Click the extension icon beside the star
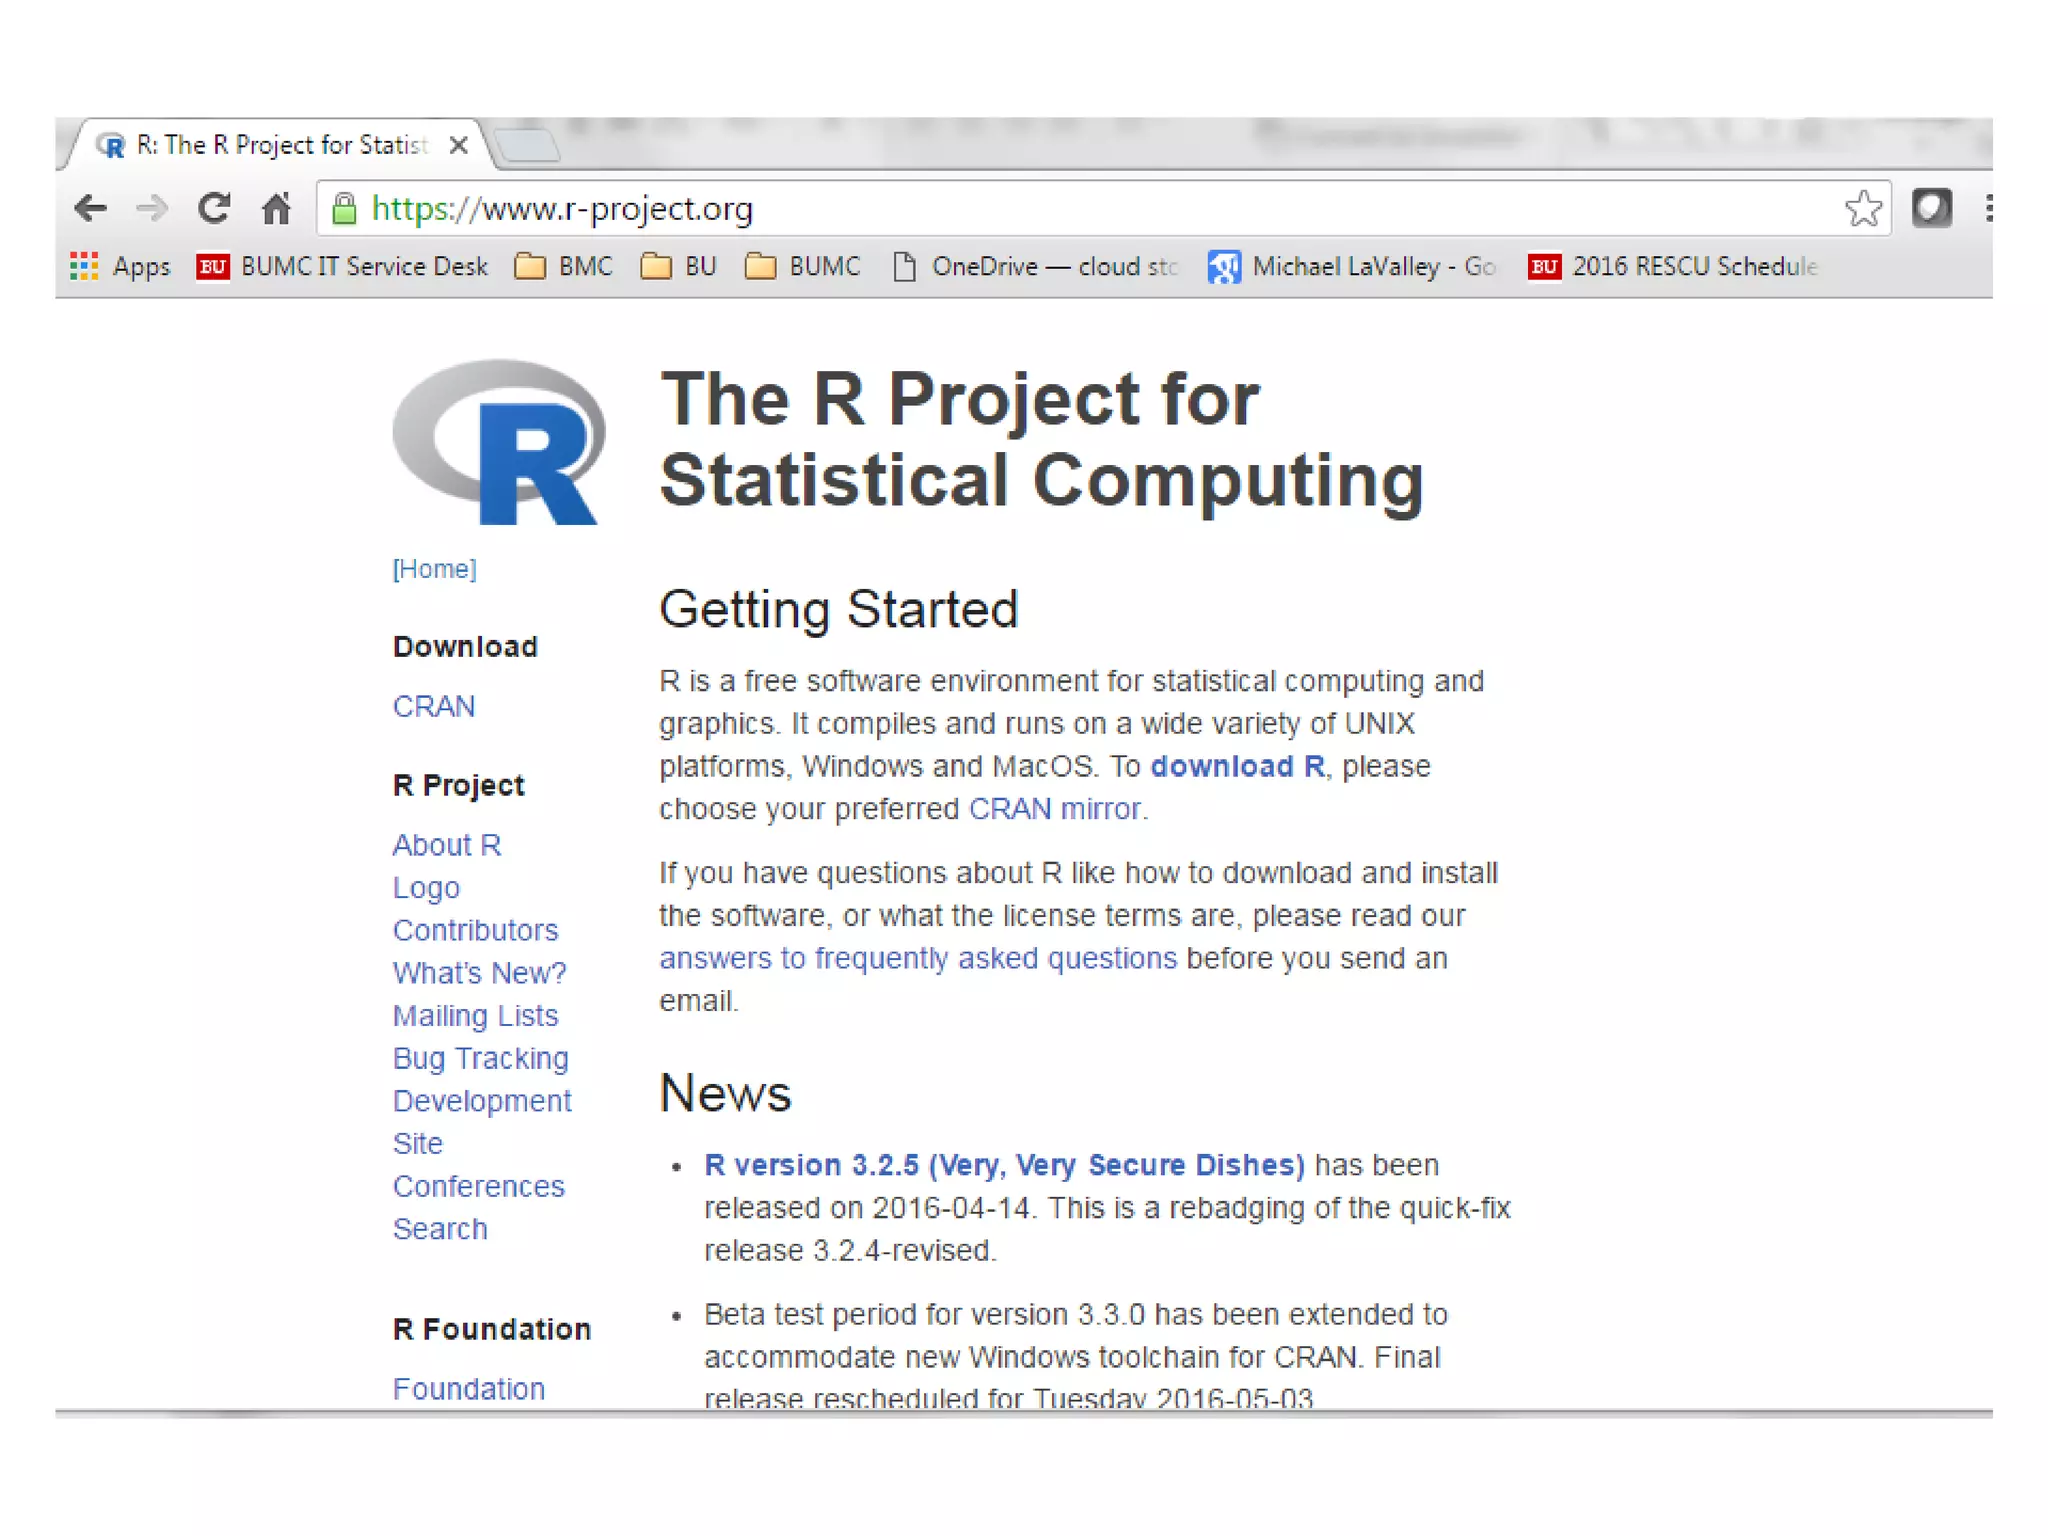Viewport: 2048px width, 1536px height. point(1931,208)
